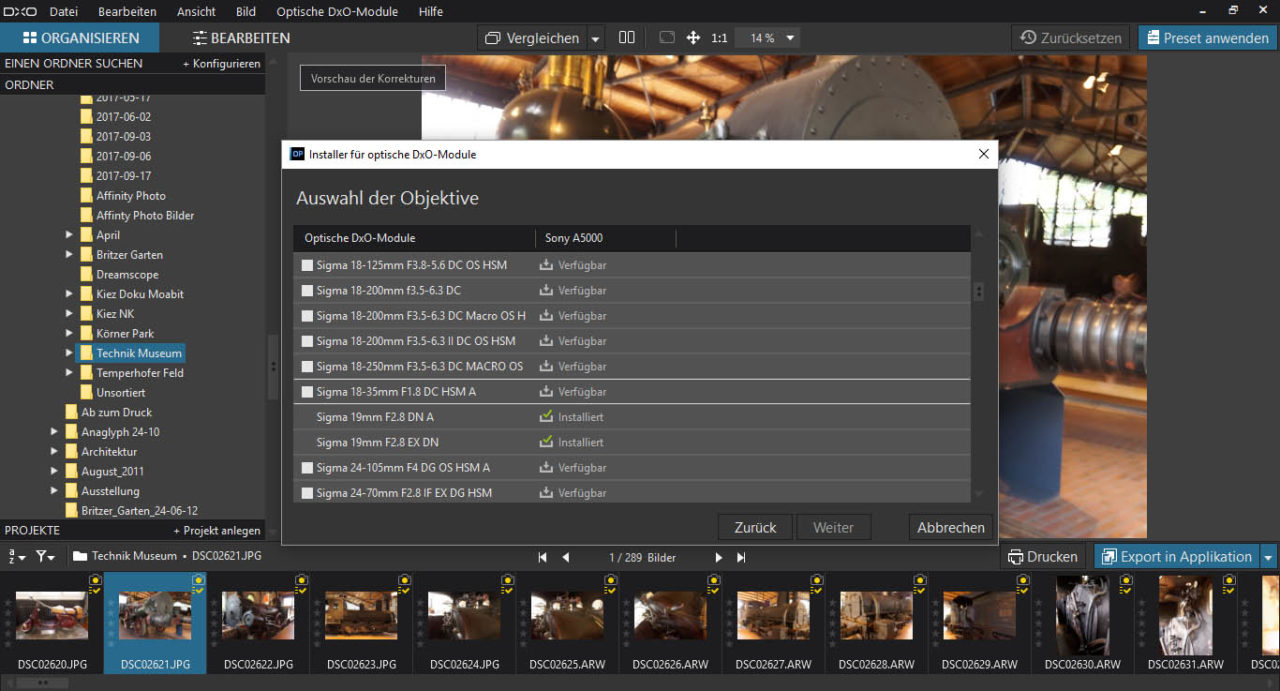Check Sigma 18-250mm F3.5-6.3 DC MACRO OS
The image size is (1280, 691).
pos(308,366)
